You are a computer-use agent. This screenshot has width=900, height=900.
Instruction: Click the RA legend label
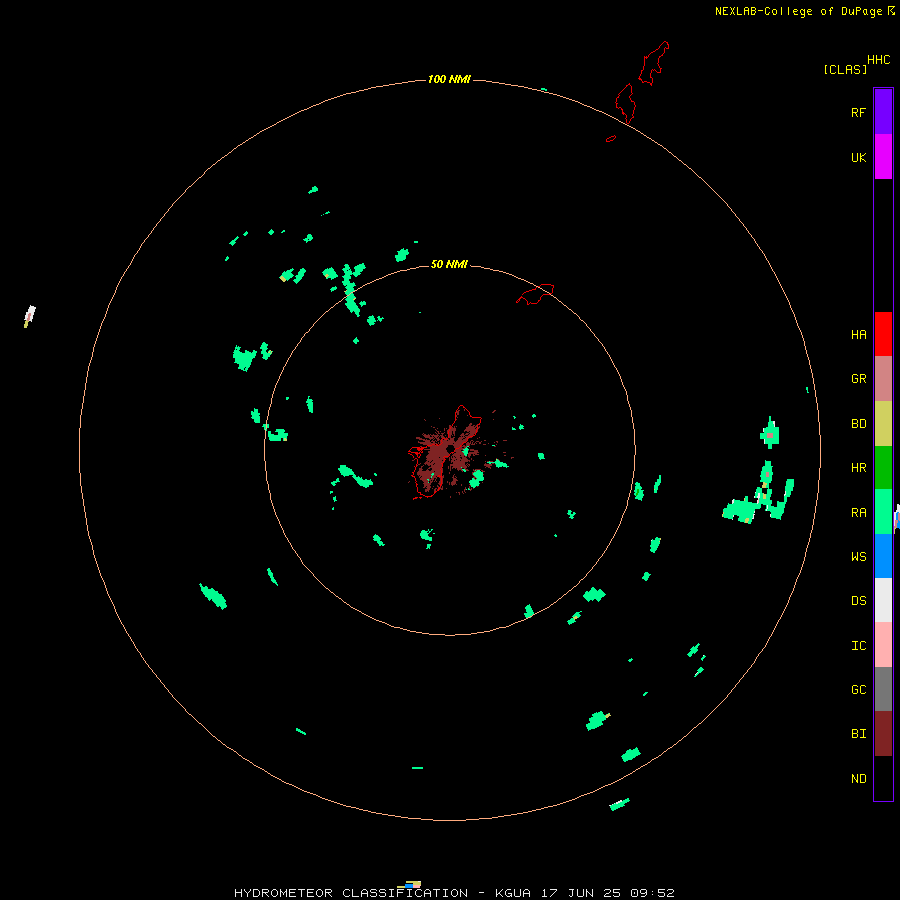[858, 513]
